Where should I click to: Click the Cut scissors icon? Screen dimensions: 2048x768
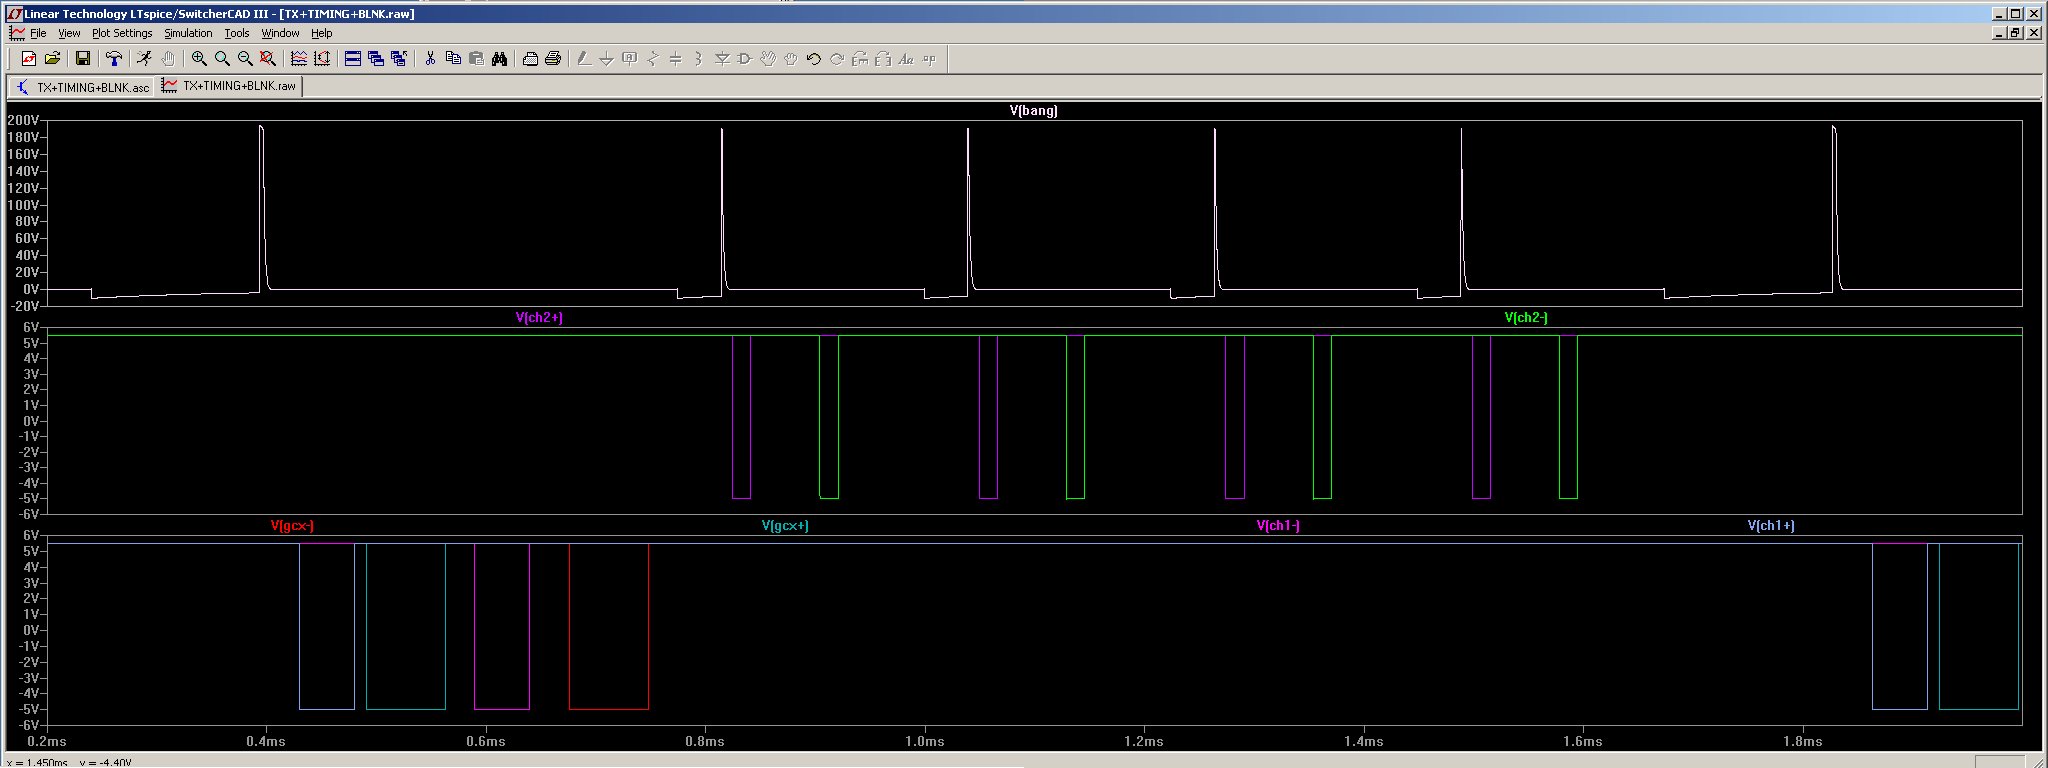430,59
